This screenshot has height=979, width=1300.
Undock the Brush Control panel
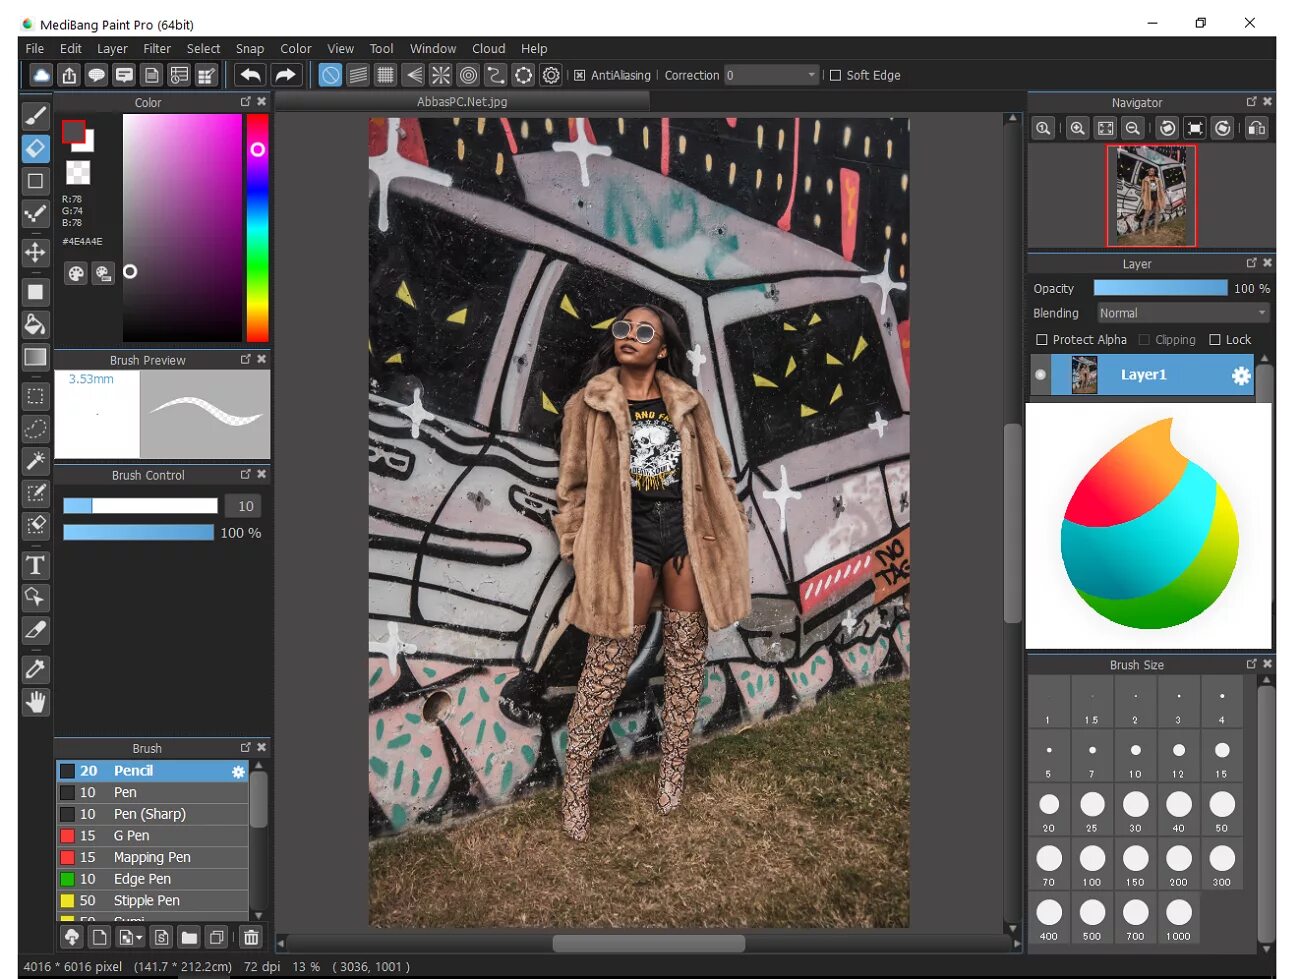point(245,474)
